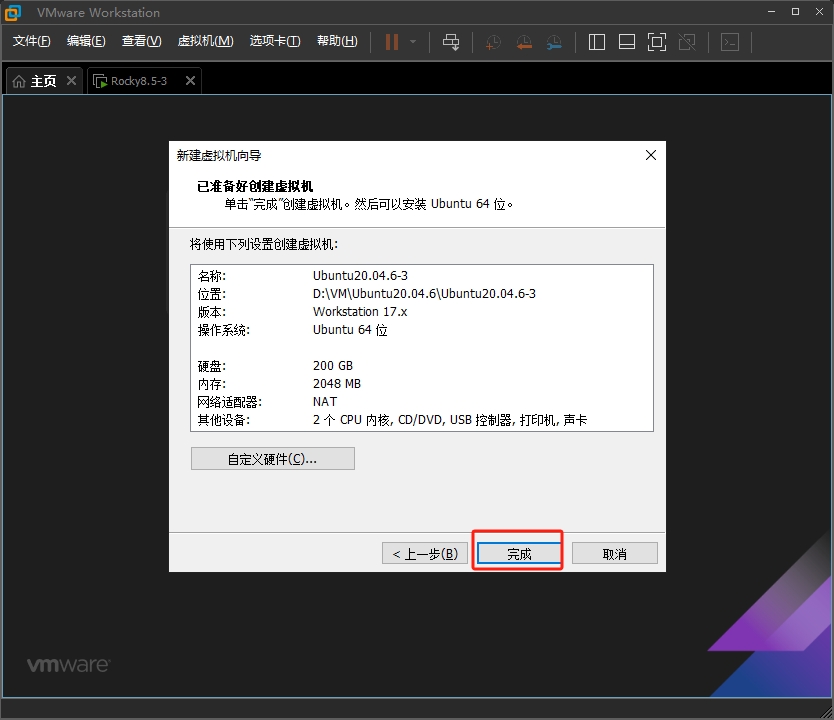Click the 取消 button
834x720 pixels.
(x=615, y=554)
